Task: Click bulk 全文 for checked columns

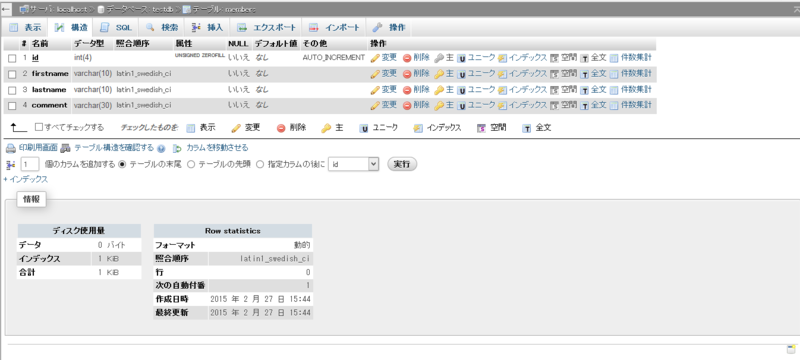Action: click(x=537, y=127)
